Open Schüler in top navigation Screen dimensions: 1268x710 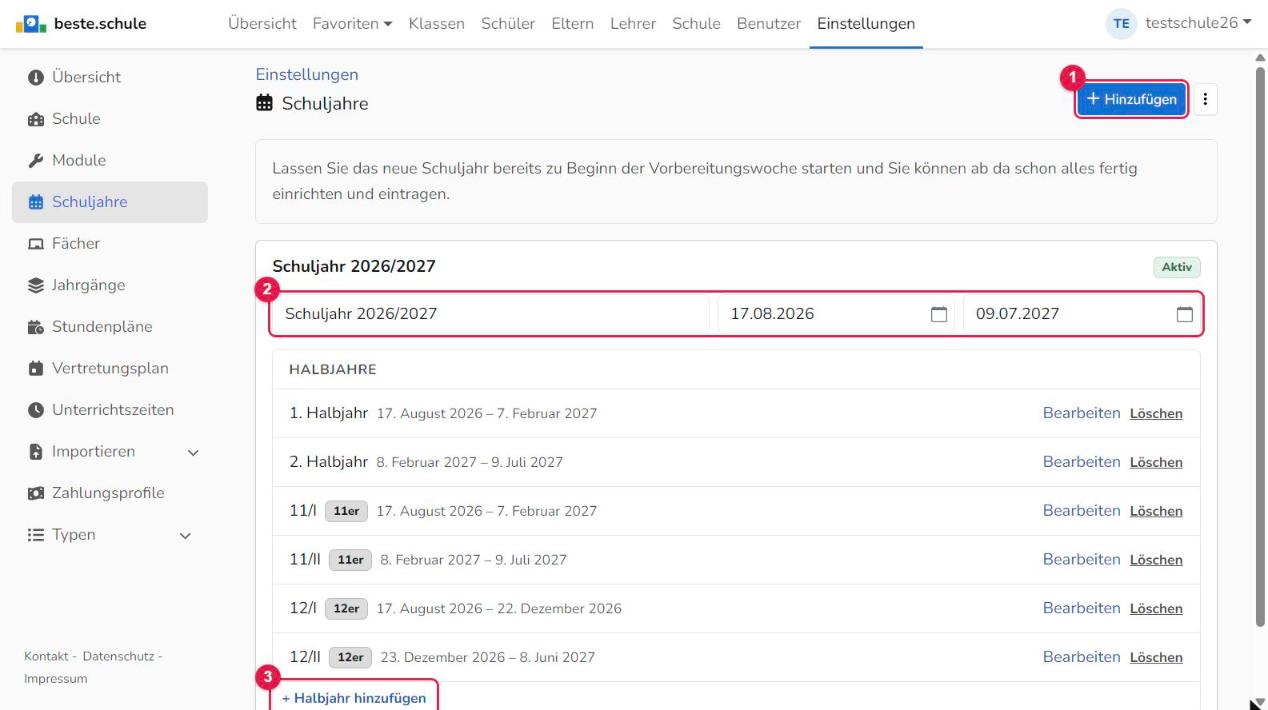point(508,23)
